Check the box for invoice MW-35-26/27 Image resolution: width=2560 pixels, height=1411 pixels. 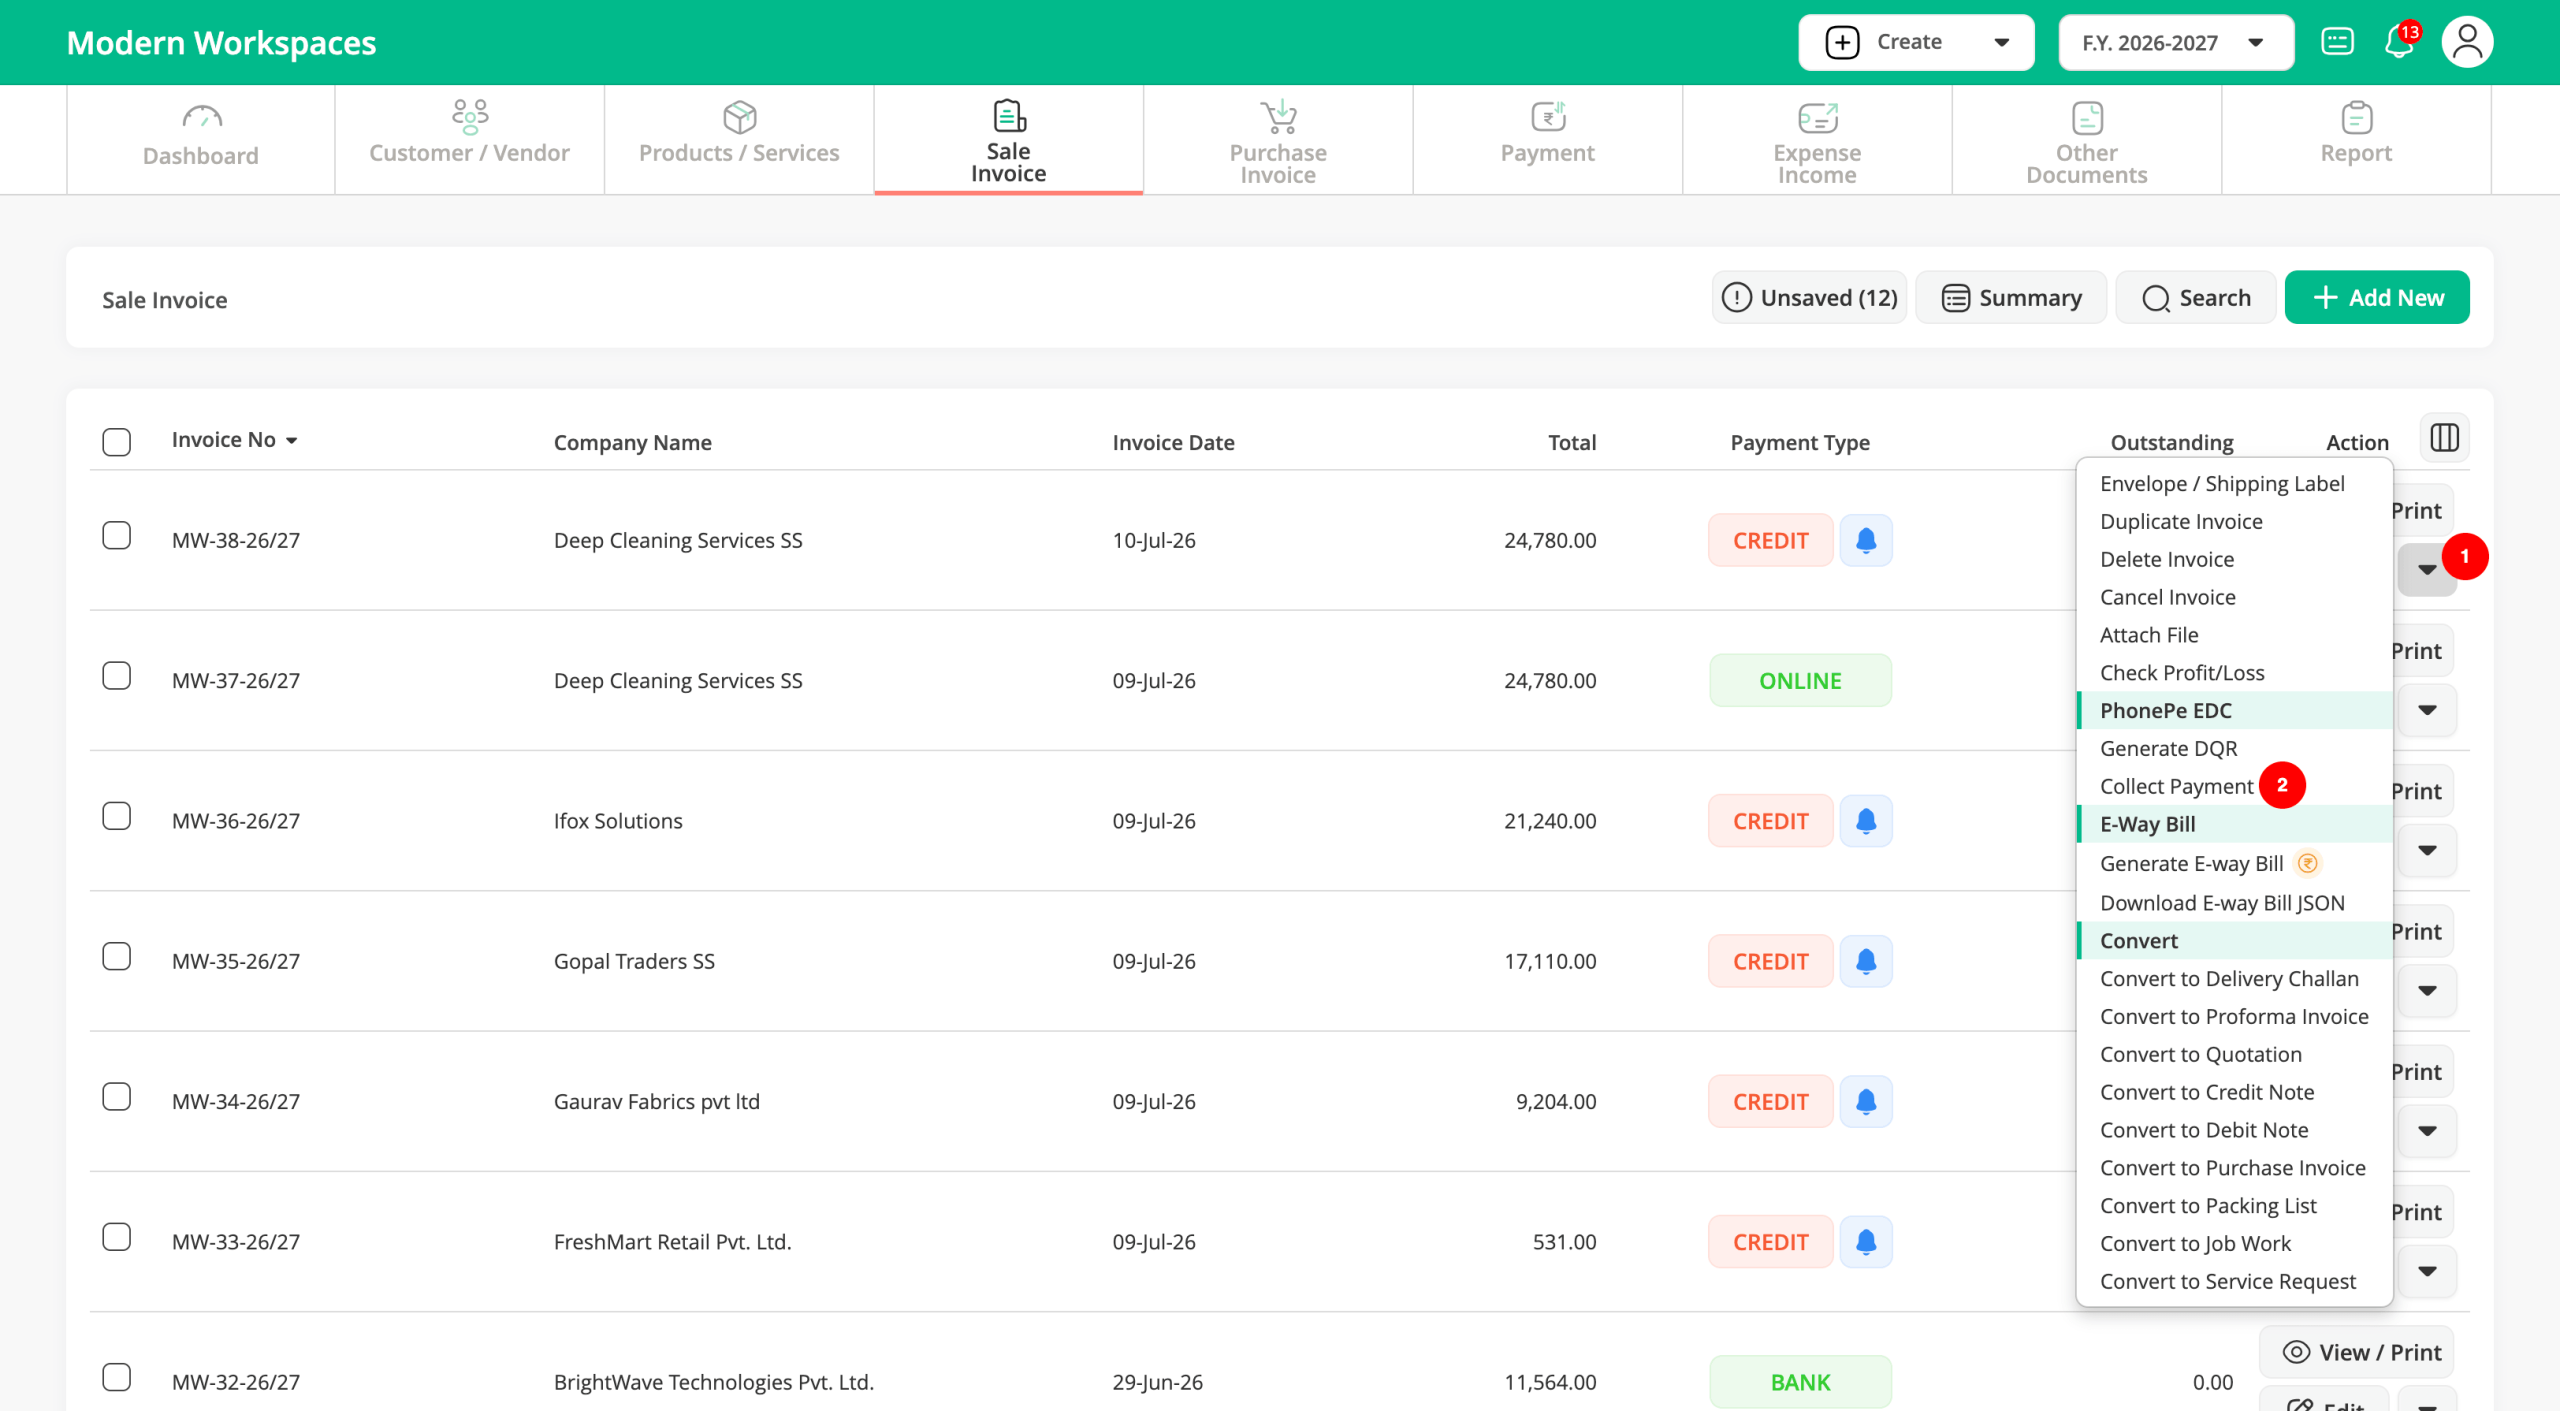117,957
